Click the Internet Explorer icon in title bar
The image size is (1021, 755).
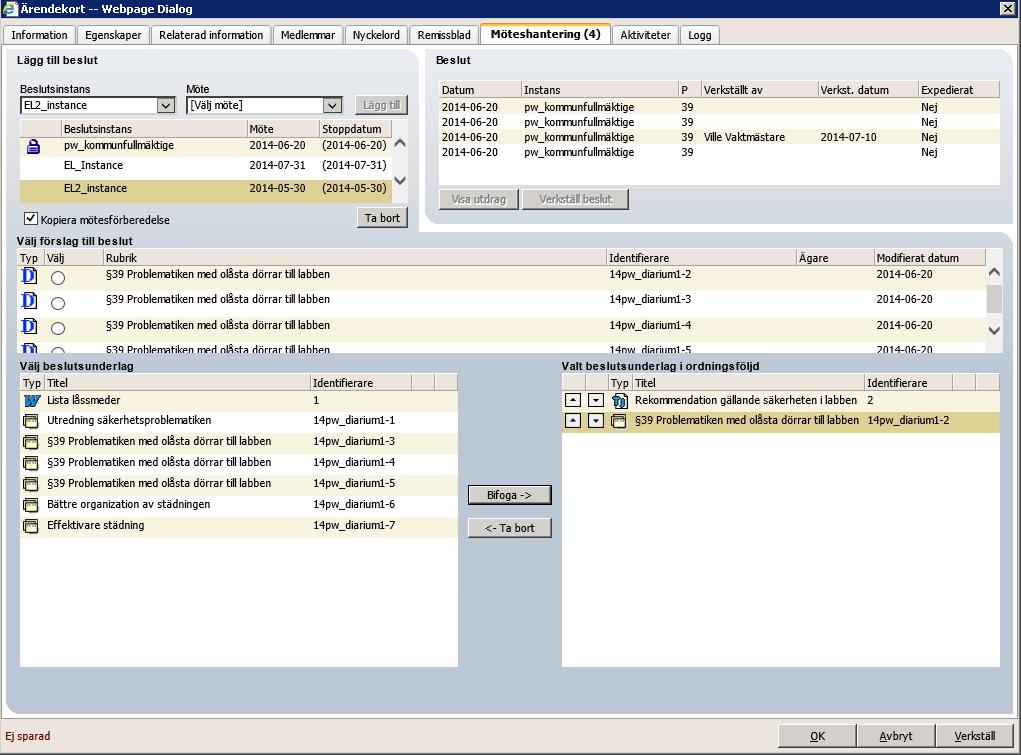(x=9, y=8)
